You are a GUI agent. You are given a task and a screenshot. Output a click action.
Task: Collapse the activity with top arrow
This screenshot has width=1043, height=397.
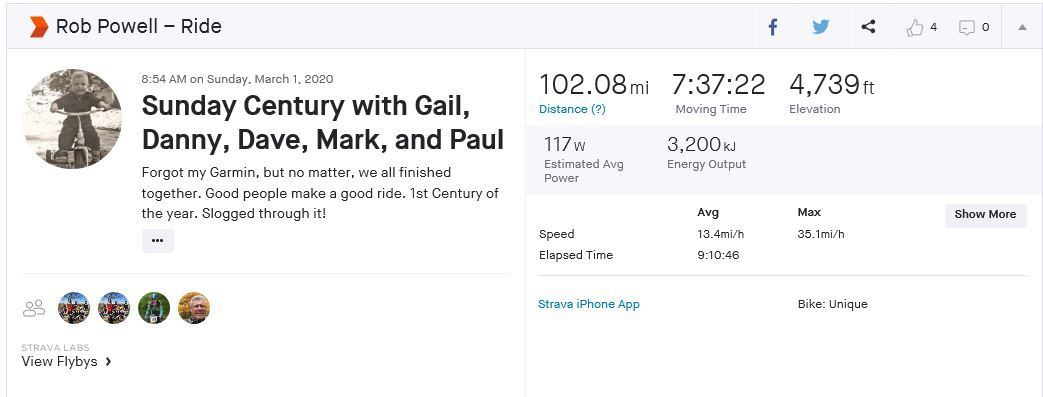click(x=1022, y=27)
